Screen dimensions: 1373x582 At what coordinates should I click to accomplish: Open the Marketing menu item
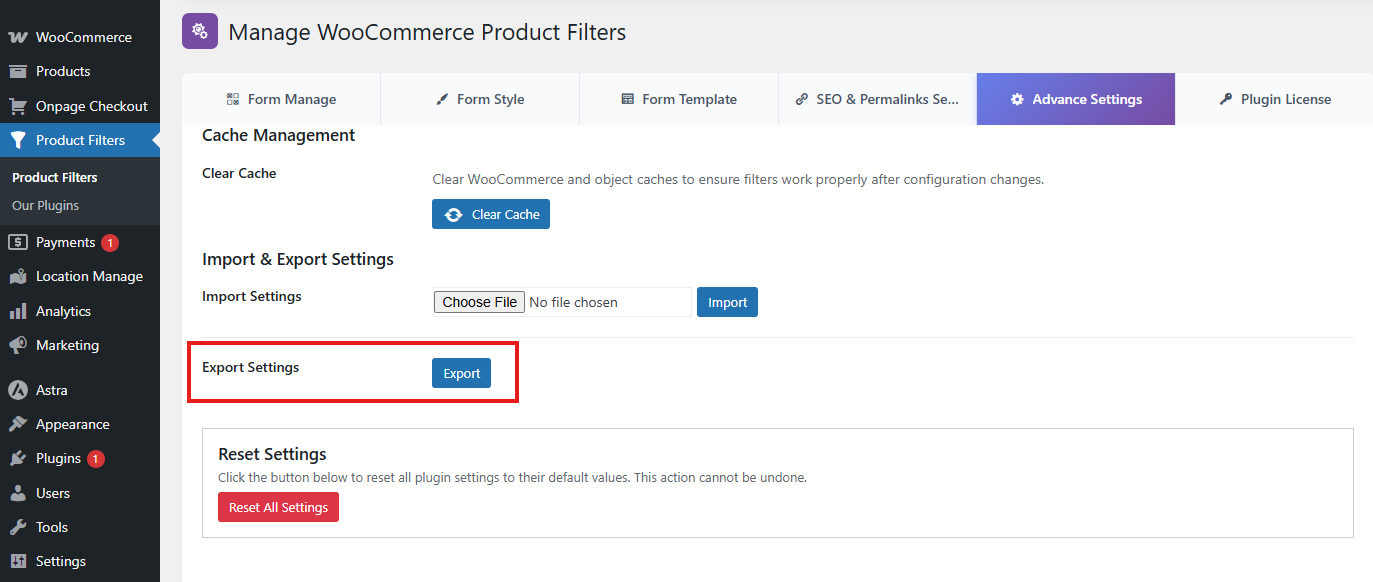point(80,345)
